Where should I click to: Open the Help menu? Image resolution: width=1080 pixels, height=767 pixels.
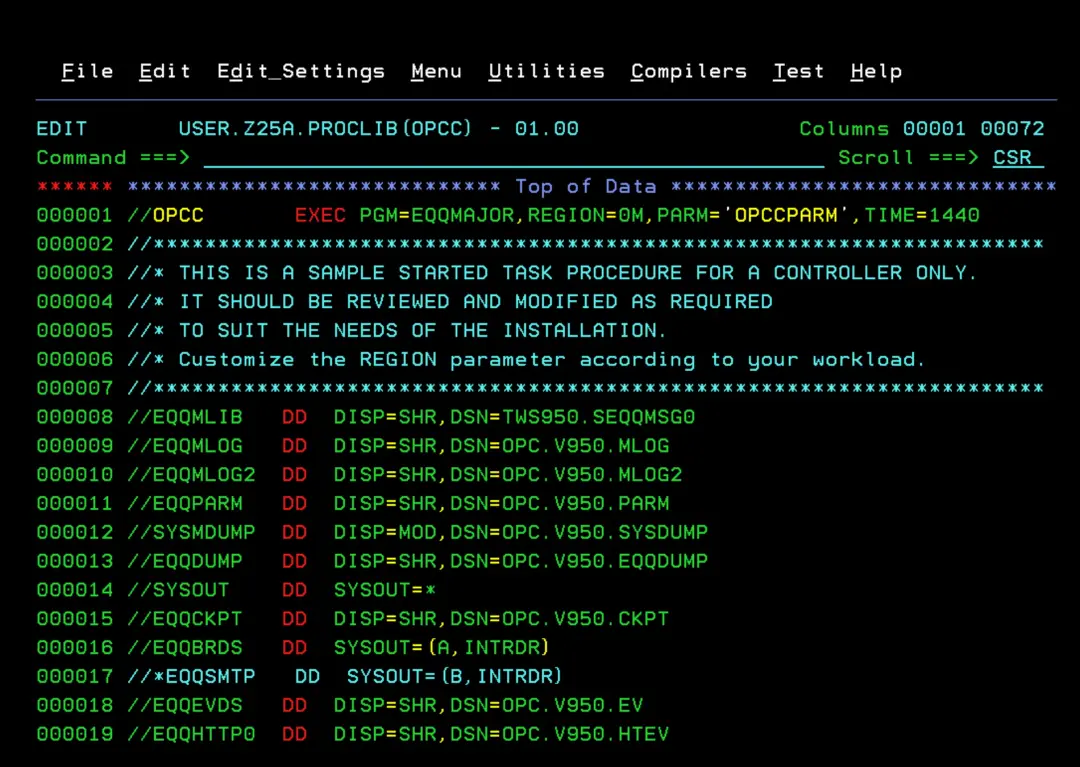(x=876, y=72)
